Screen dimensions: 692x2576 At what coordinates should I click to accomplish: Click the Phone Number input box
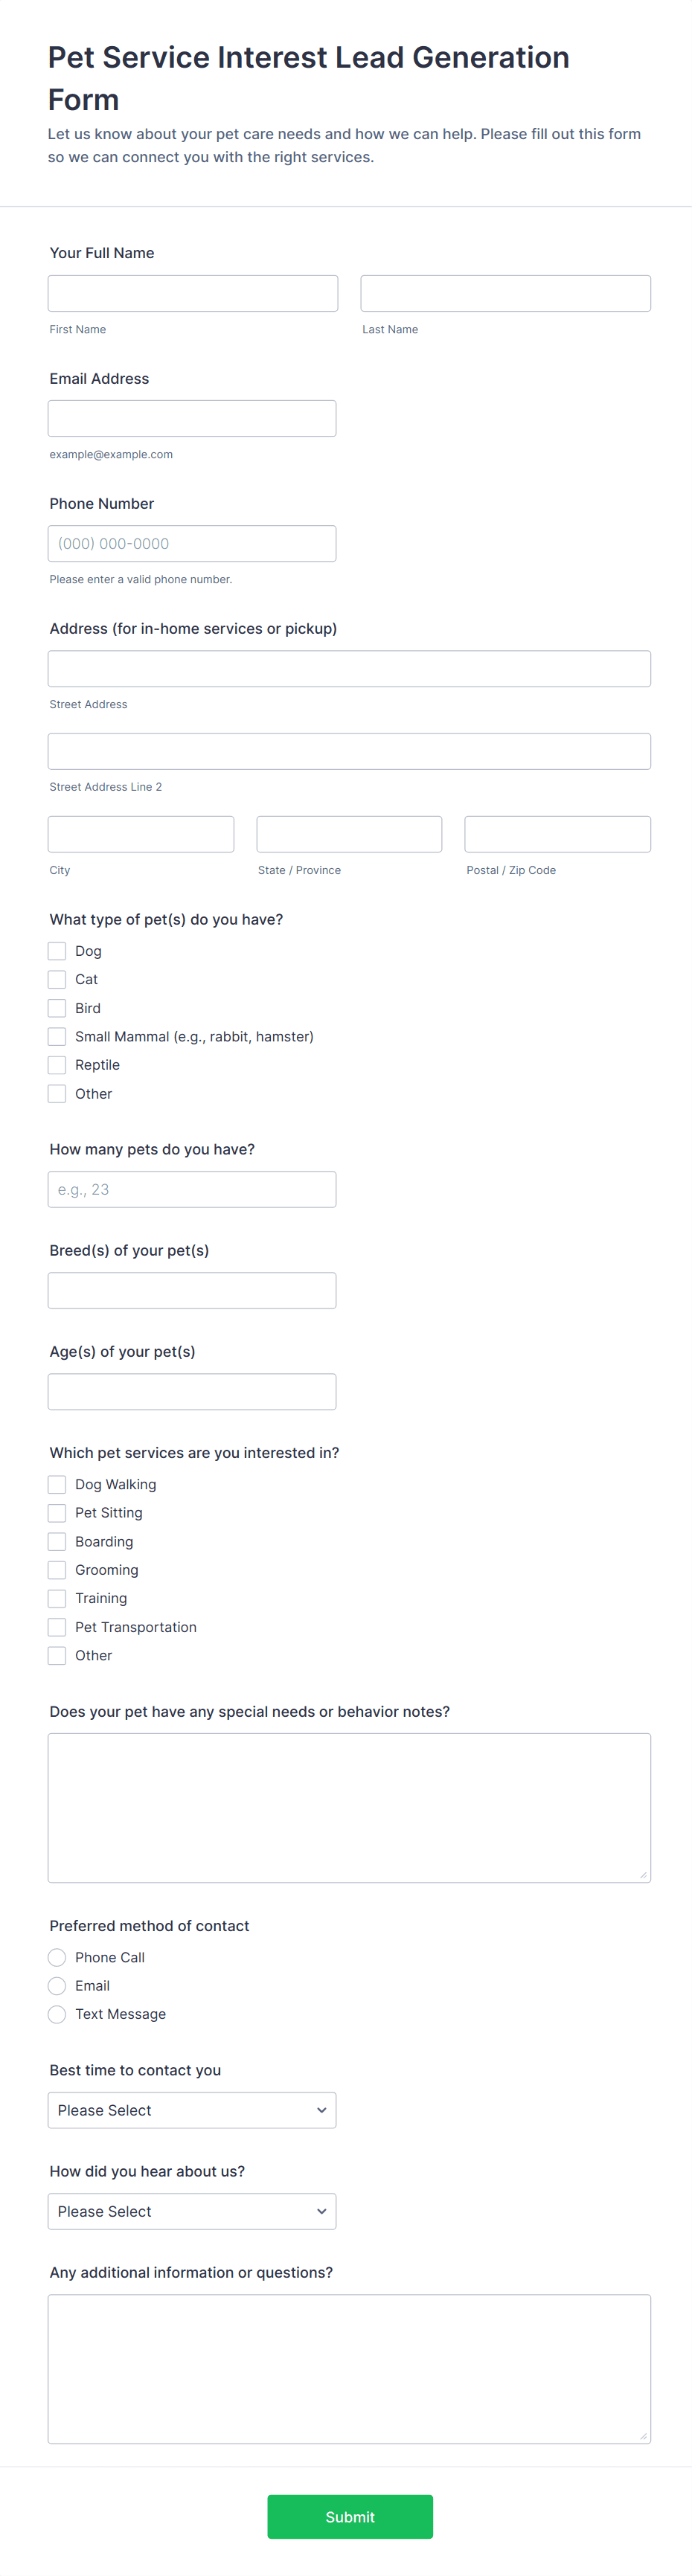point(192,544)
